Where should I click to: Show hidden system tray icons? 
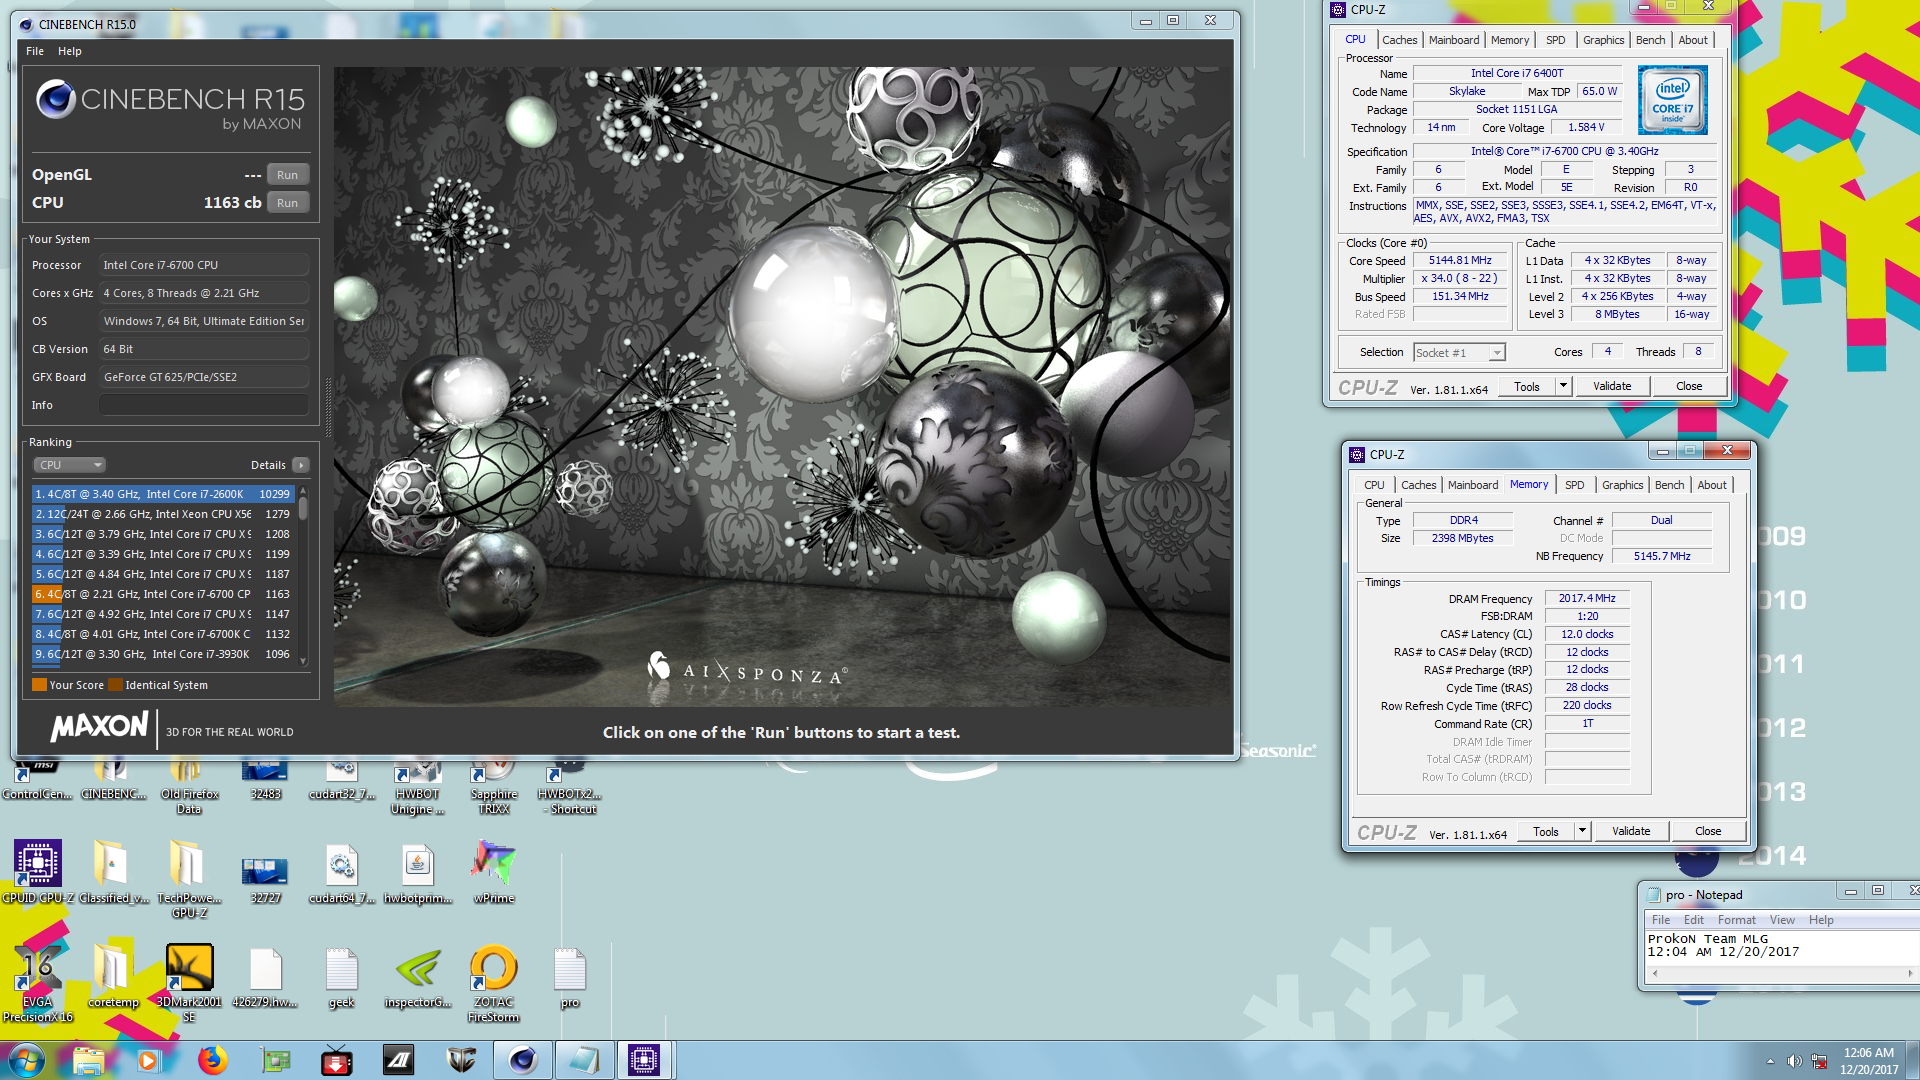click(x=1770, y=1061)
